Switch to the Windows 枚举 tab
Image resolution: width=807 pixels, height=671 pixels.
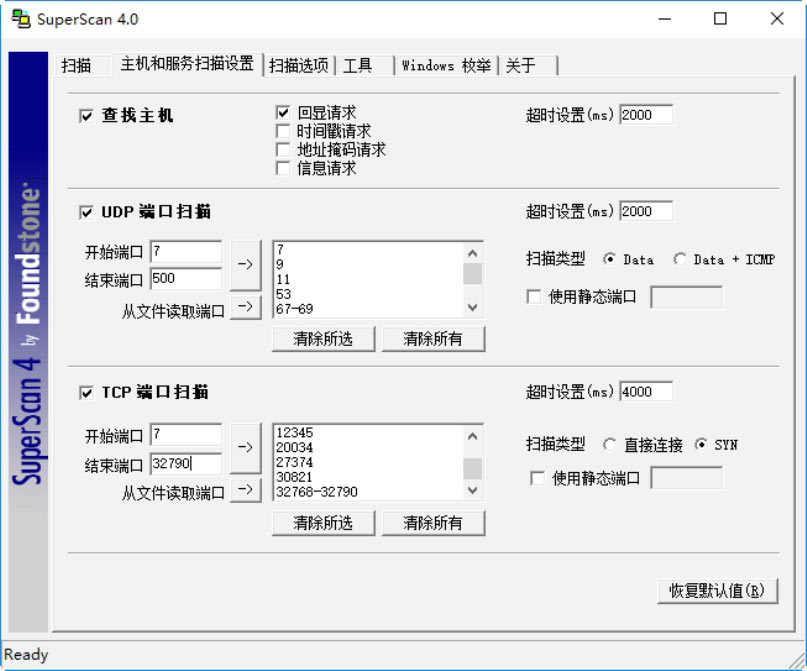coord(446,65)
